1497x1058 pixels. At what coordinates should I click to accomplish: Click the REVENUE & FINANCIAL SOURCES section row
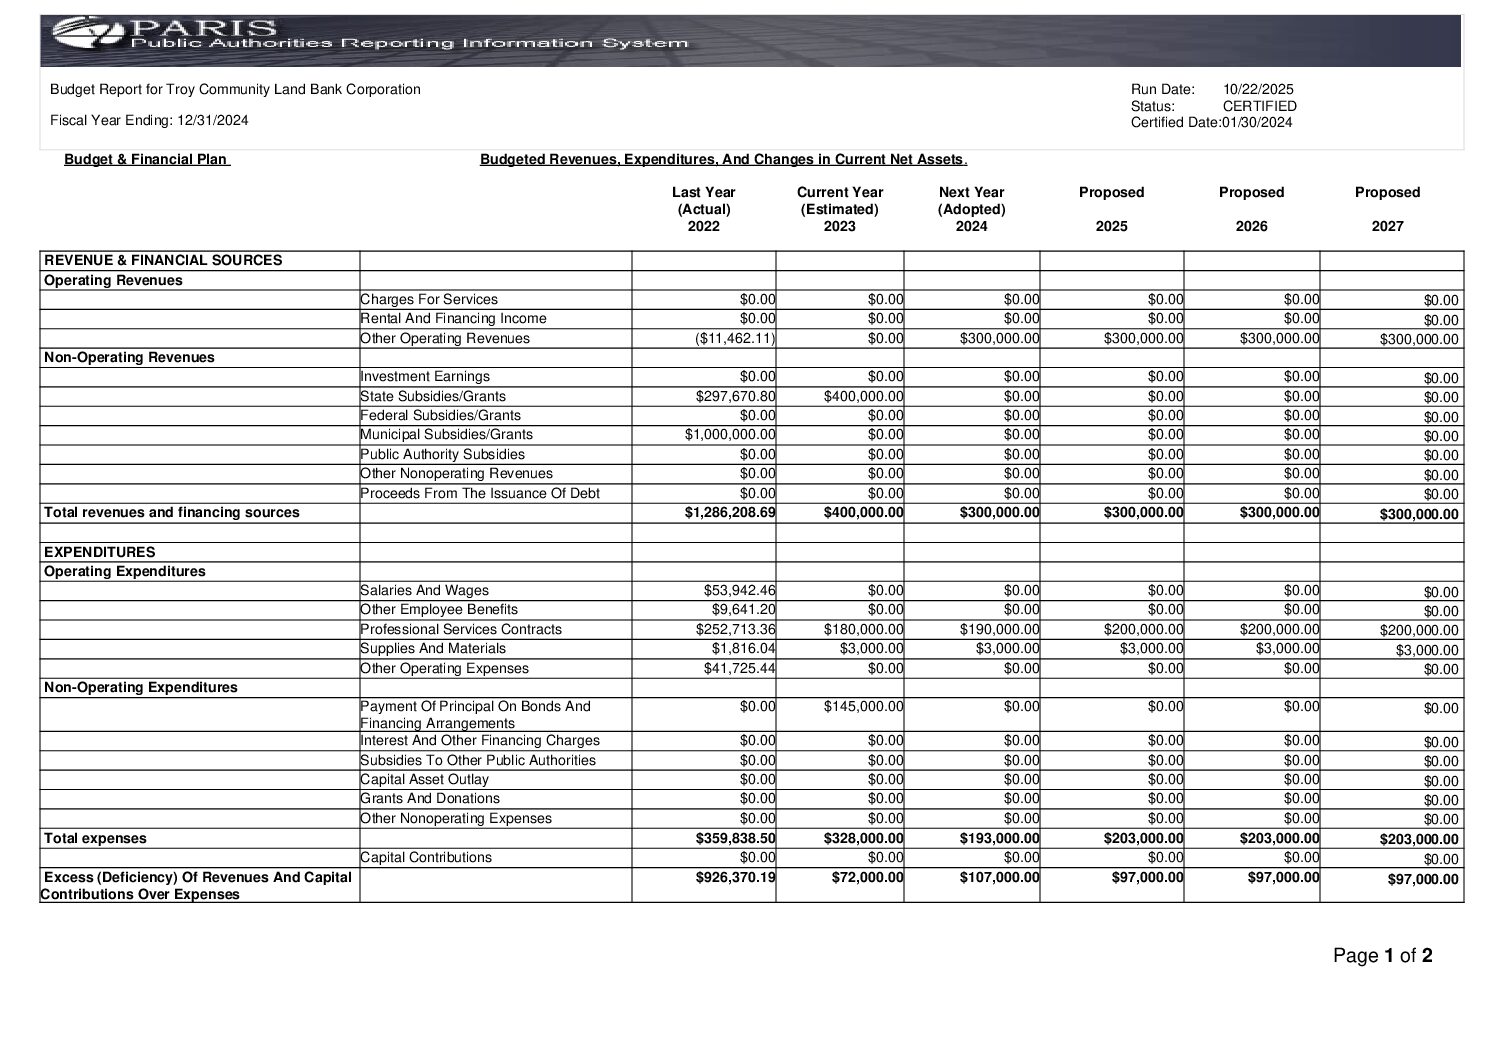pyautogui.click(x=163, y=260)
